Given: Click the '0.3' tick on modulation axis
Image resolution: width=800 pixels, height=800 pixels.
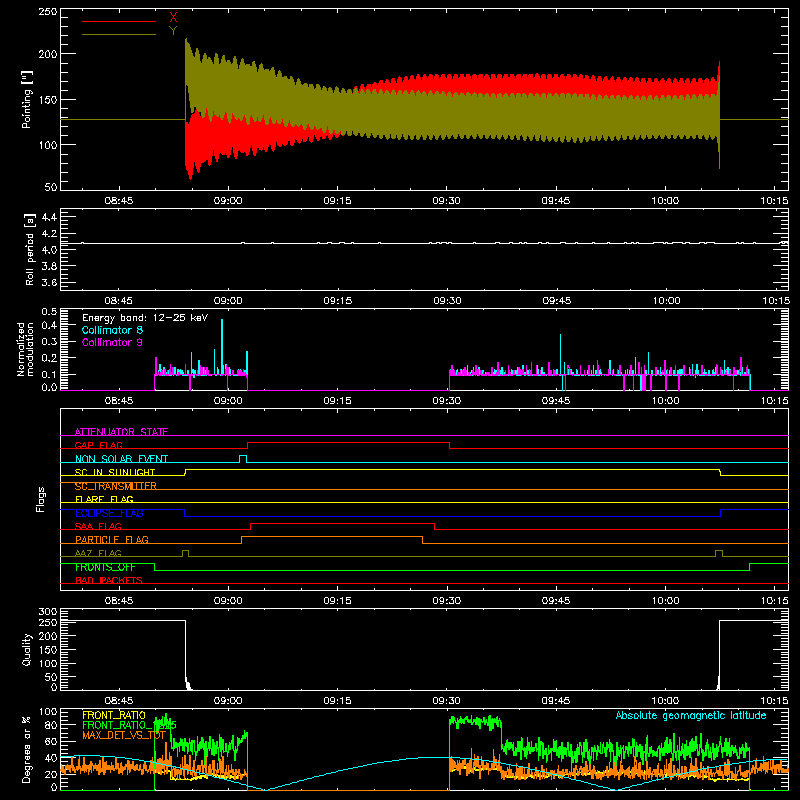Looking at the screenshot, I should [x=49, y=341].
